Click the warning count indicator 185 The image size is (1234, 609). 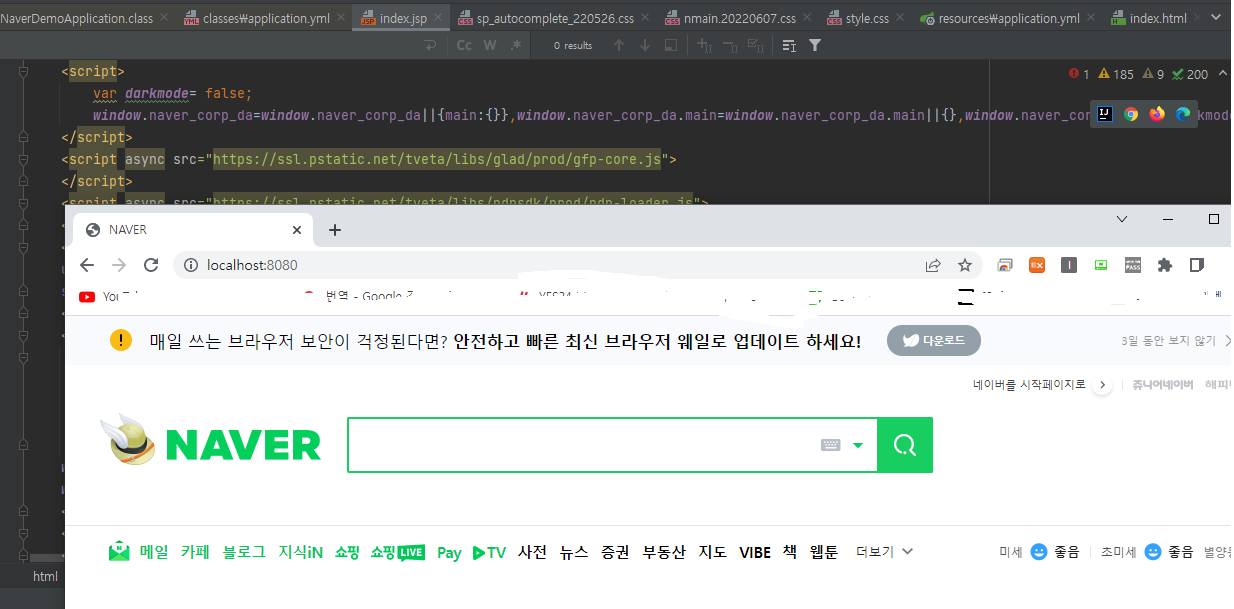(x=1116, y=74)
